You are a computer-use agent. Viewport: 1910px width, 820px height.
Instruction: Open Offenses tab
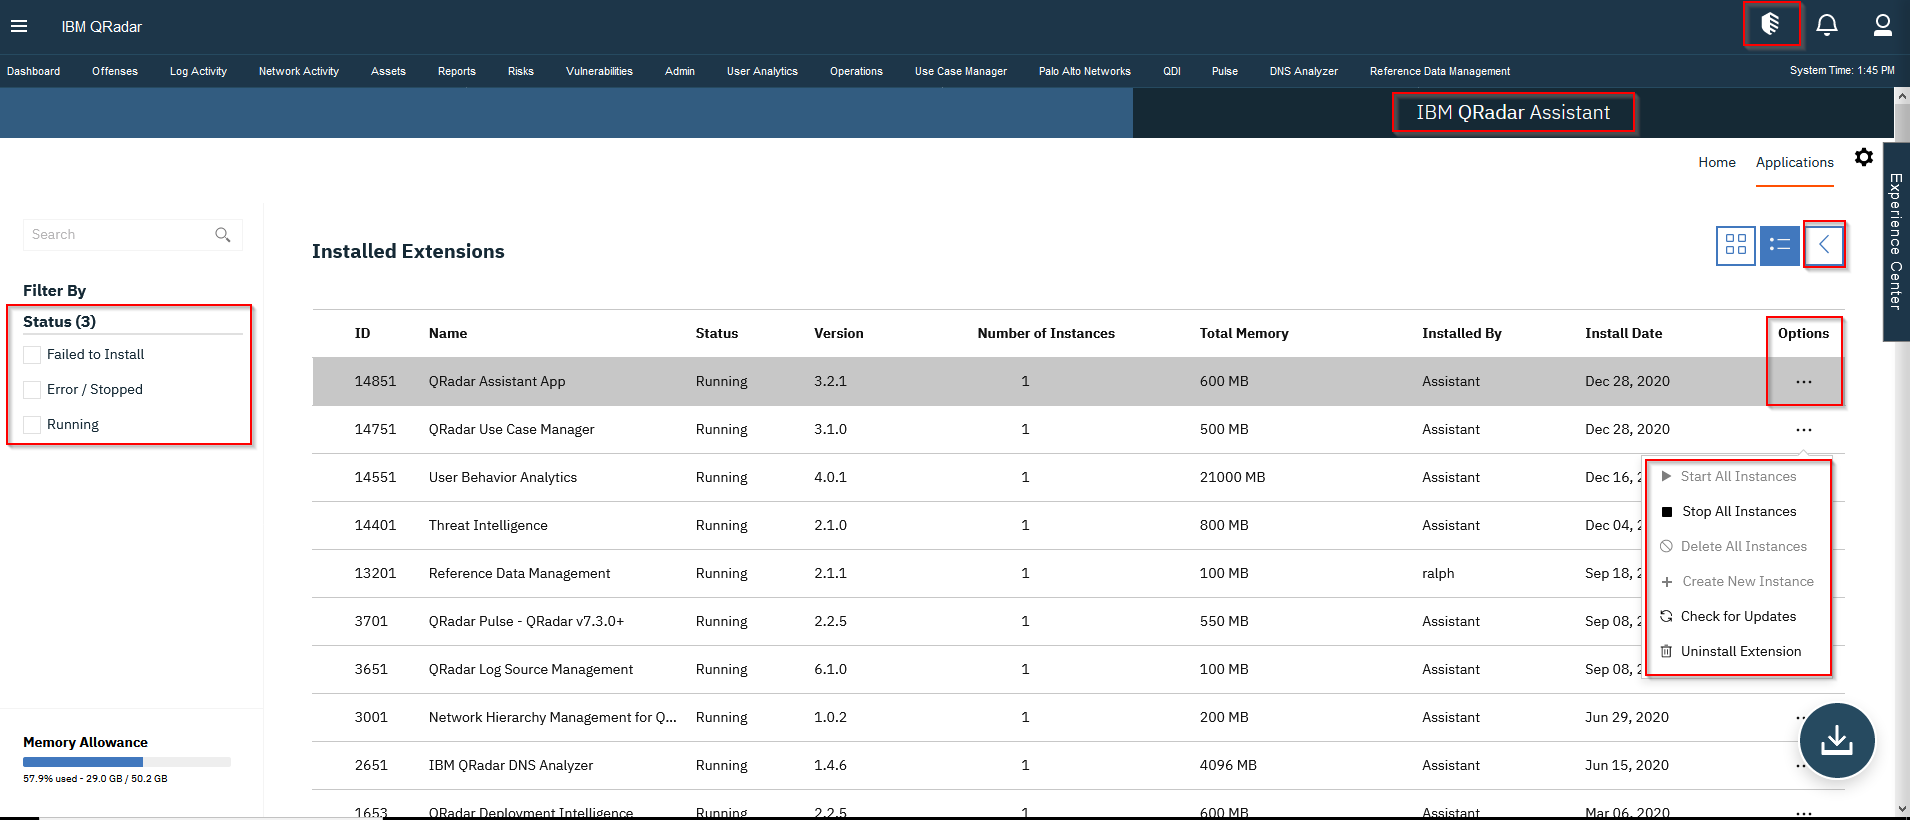[x=115, y=71]
